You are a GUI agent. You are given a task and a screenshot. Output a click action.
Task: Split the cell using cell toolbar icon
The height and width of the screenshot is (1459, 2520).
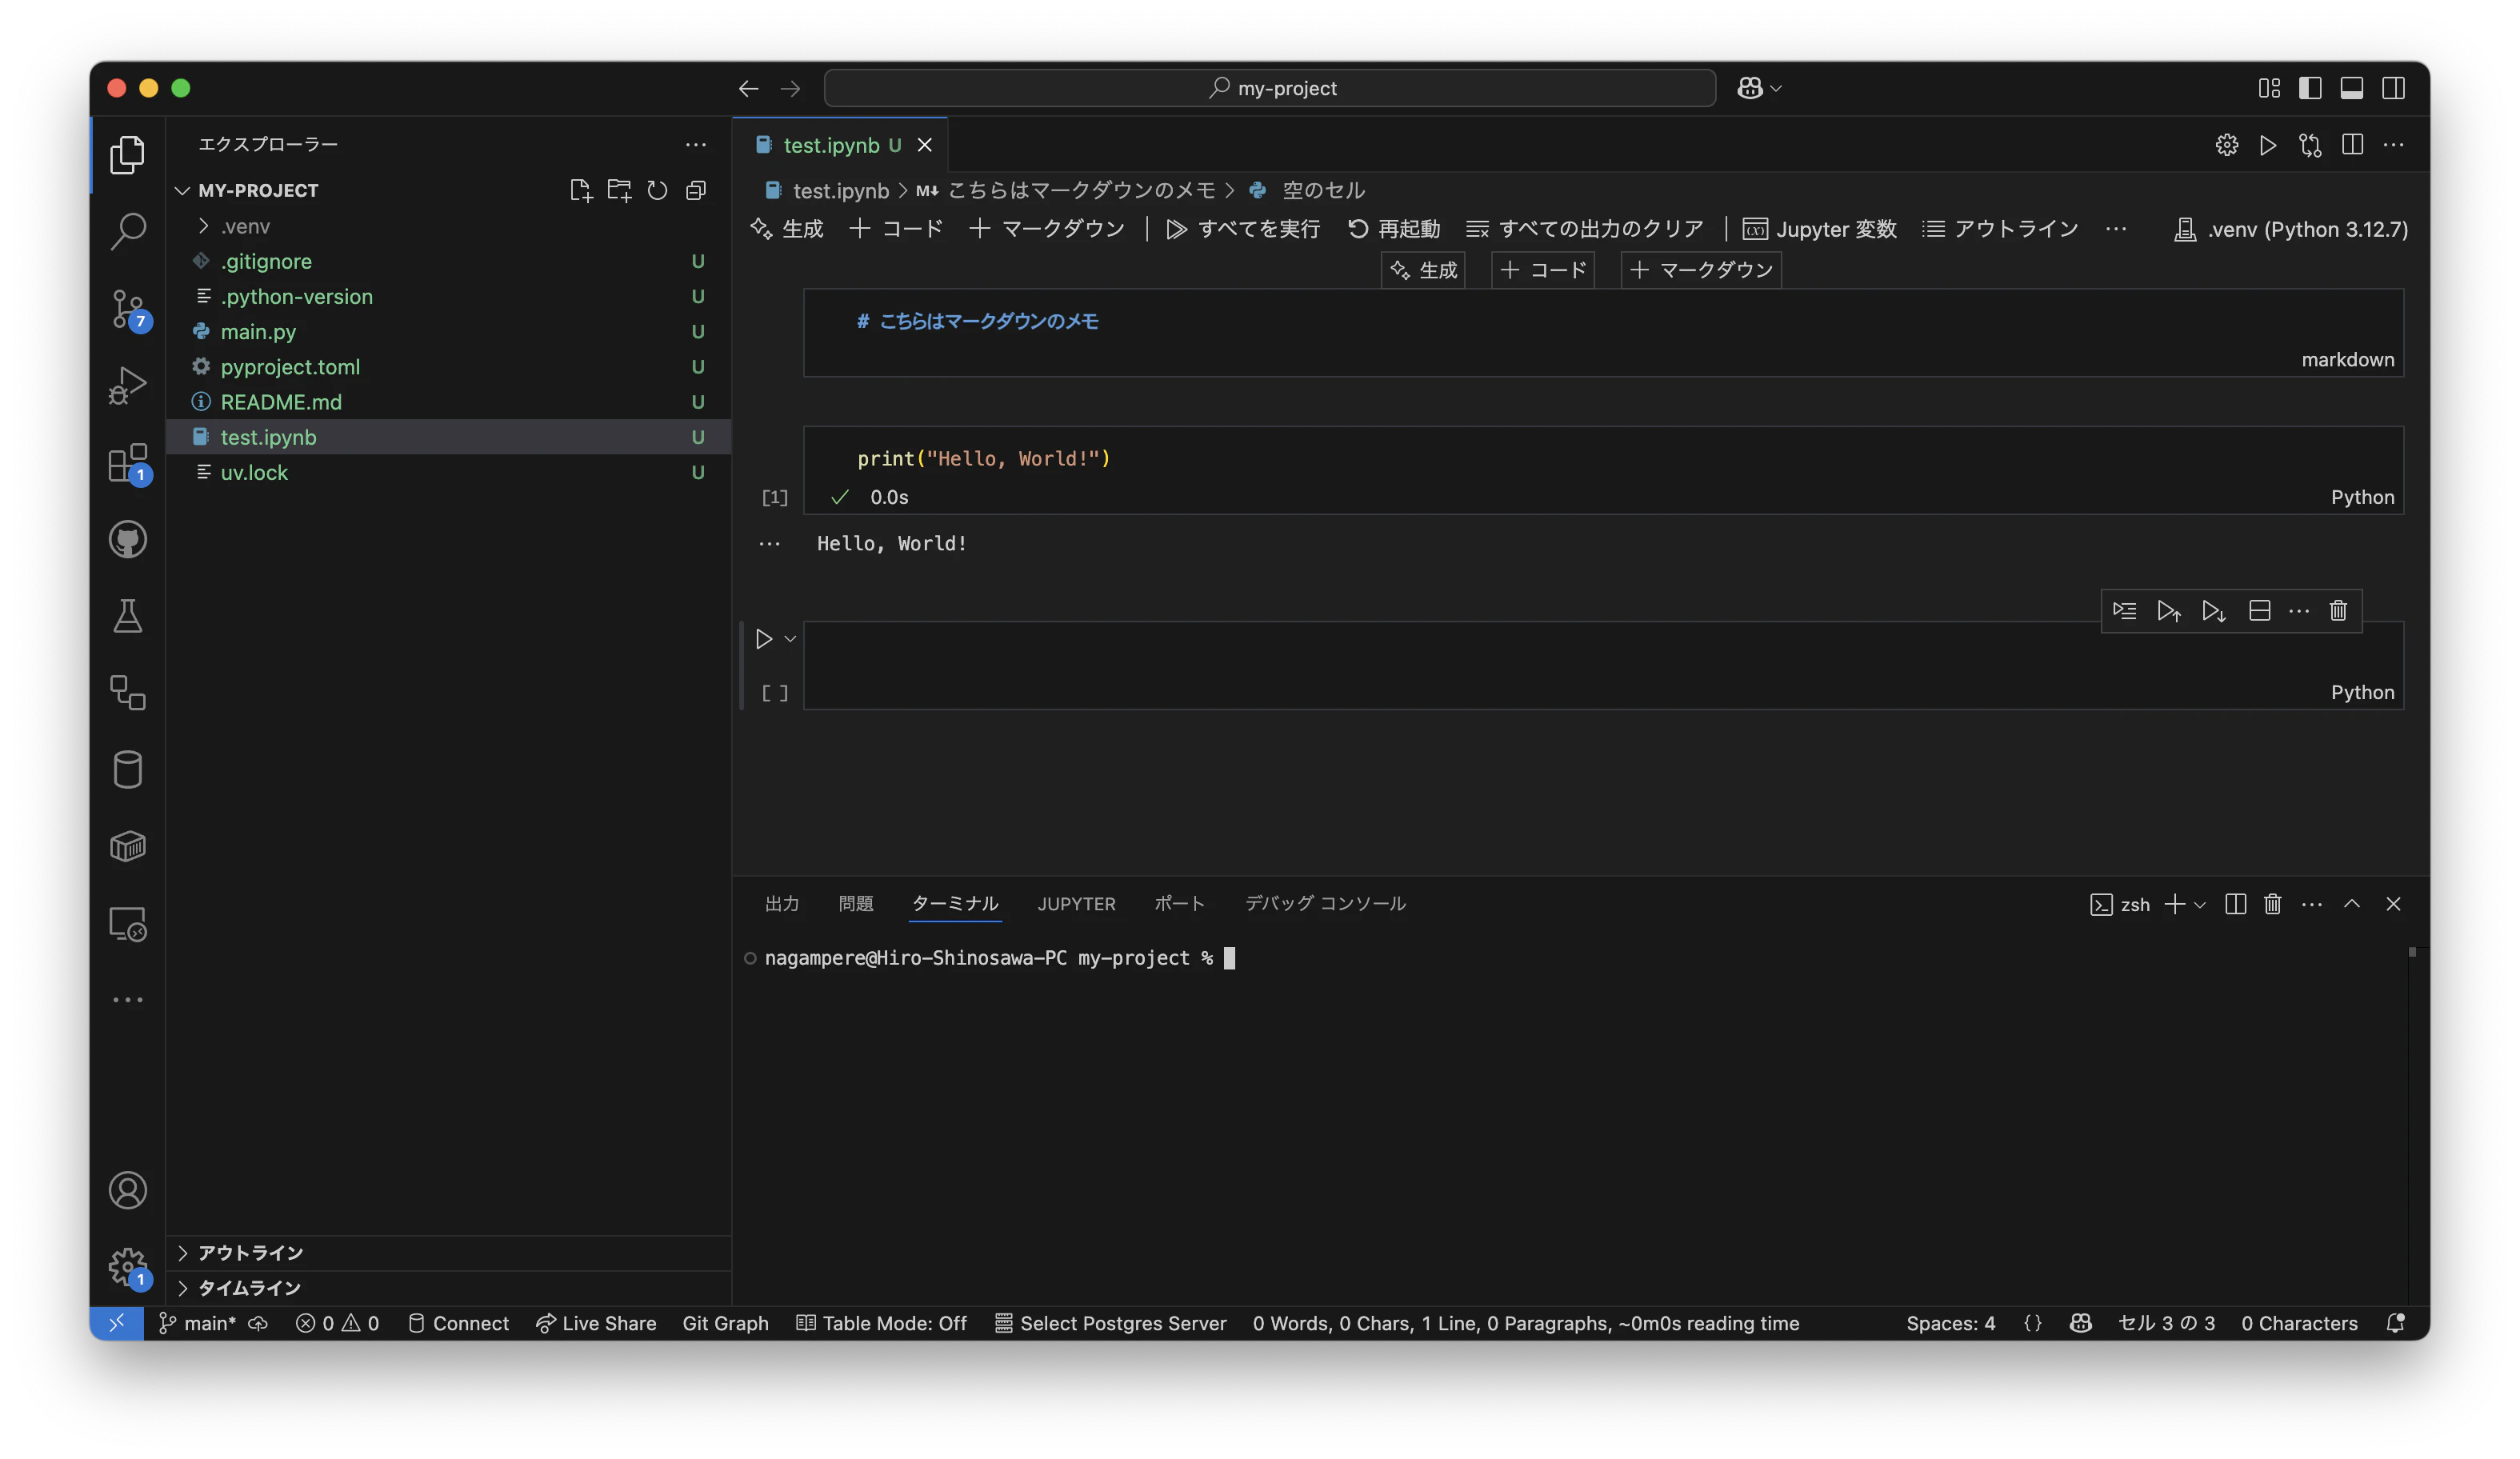tap(2259, 611)
